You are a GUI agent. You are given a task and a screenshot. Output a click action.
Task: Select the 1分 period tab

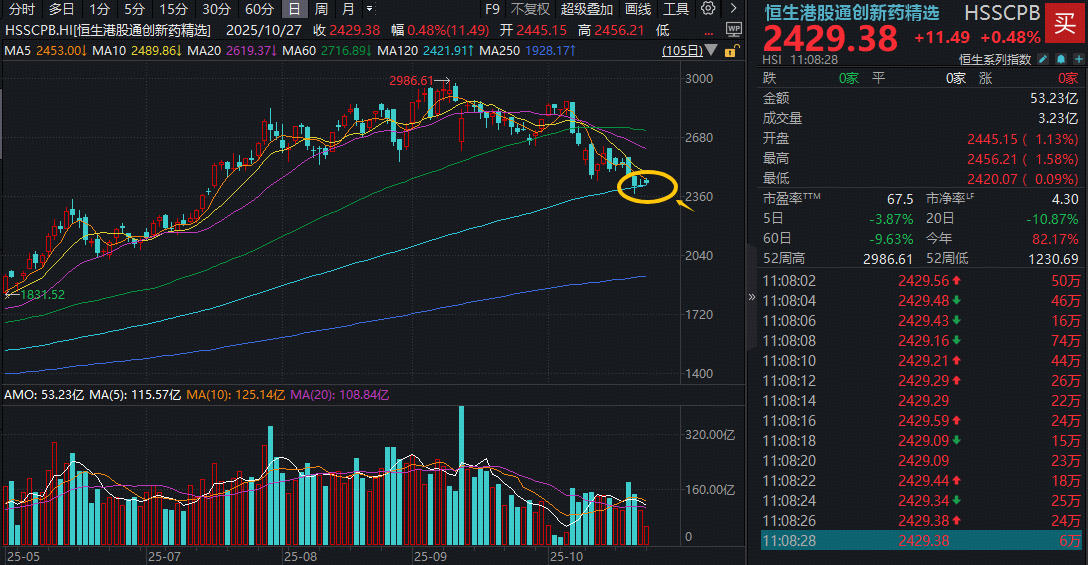99,9
